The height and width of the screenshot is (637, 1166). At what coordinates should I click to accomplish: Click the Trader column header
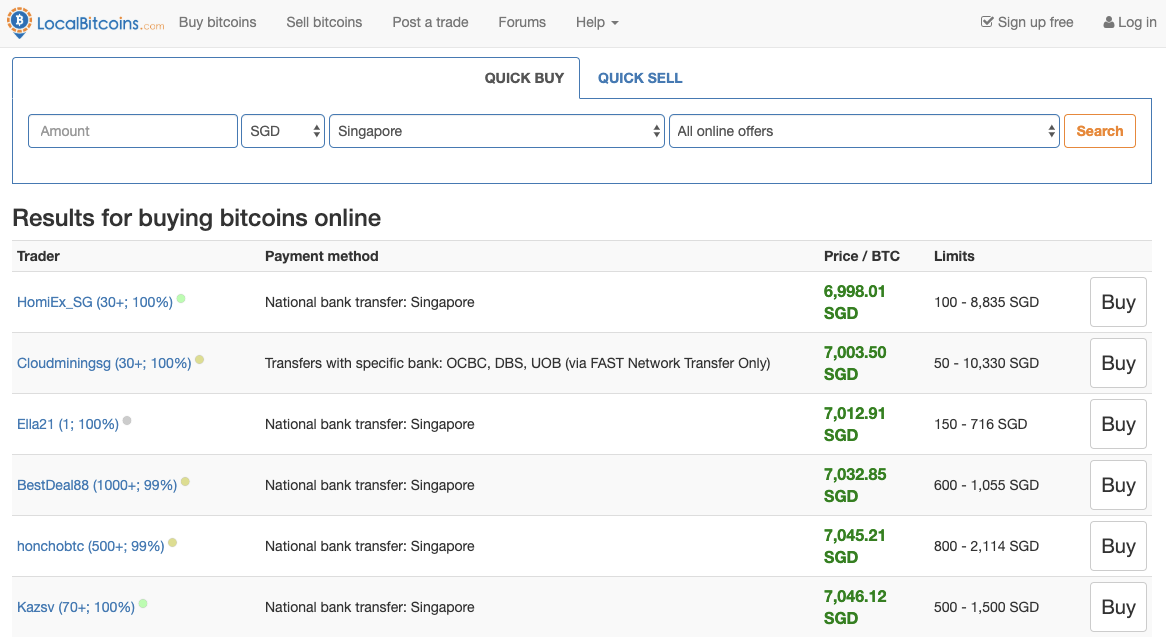(x=38, y=256)
